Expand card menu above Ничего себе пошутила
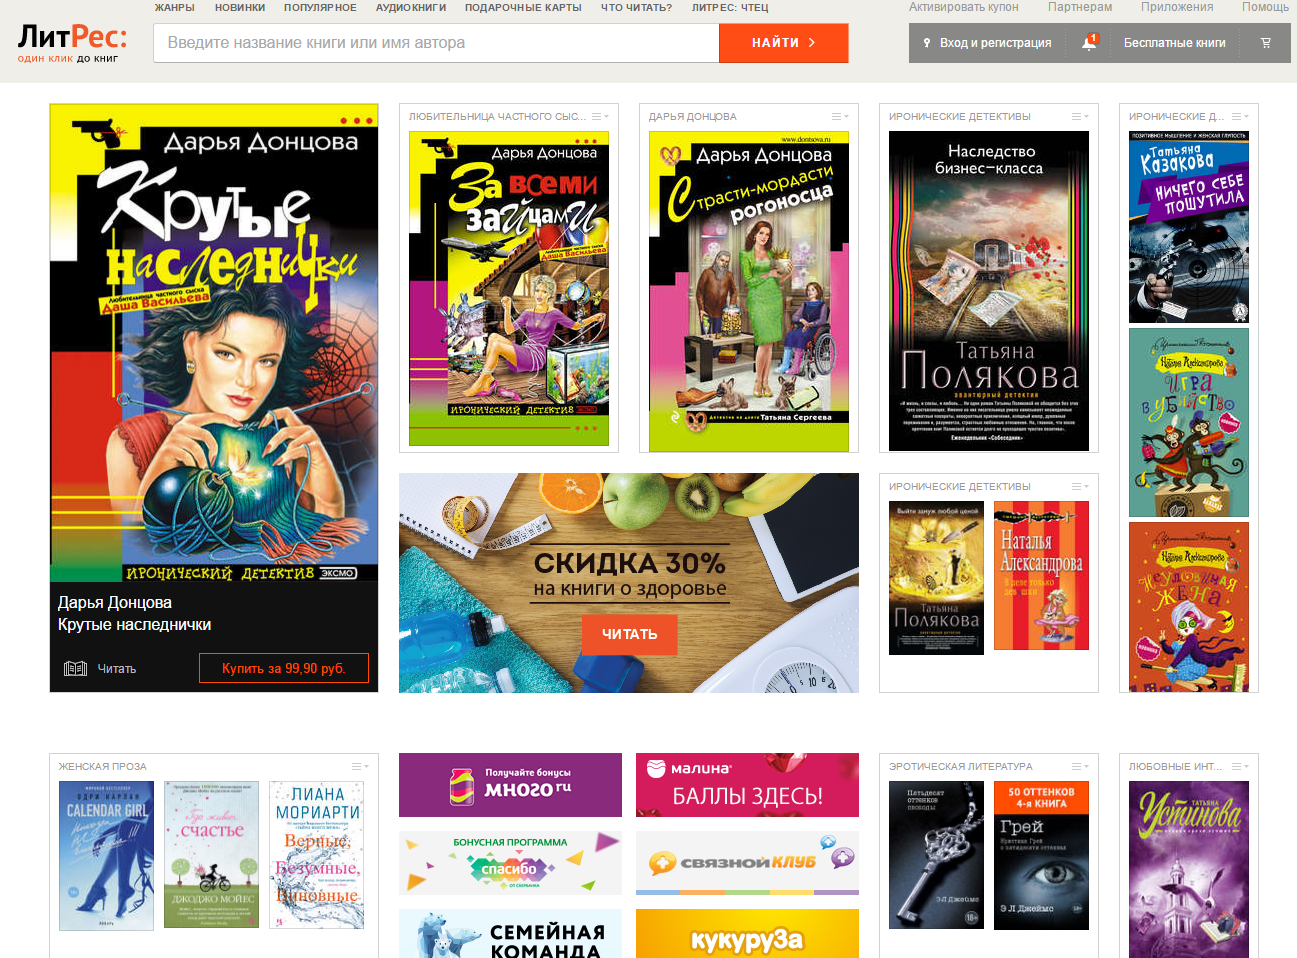The width and height of the screenshot is (1297, 958). click(x=1240, y=117)
